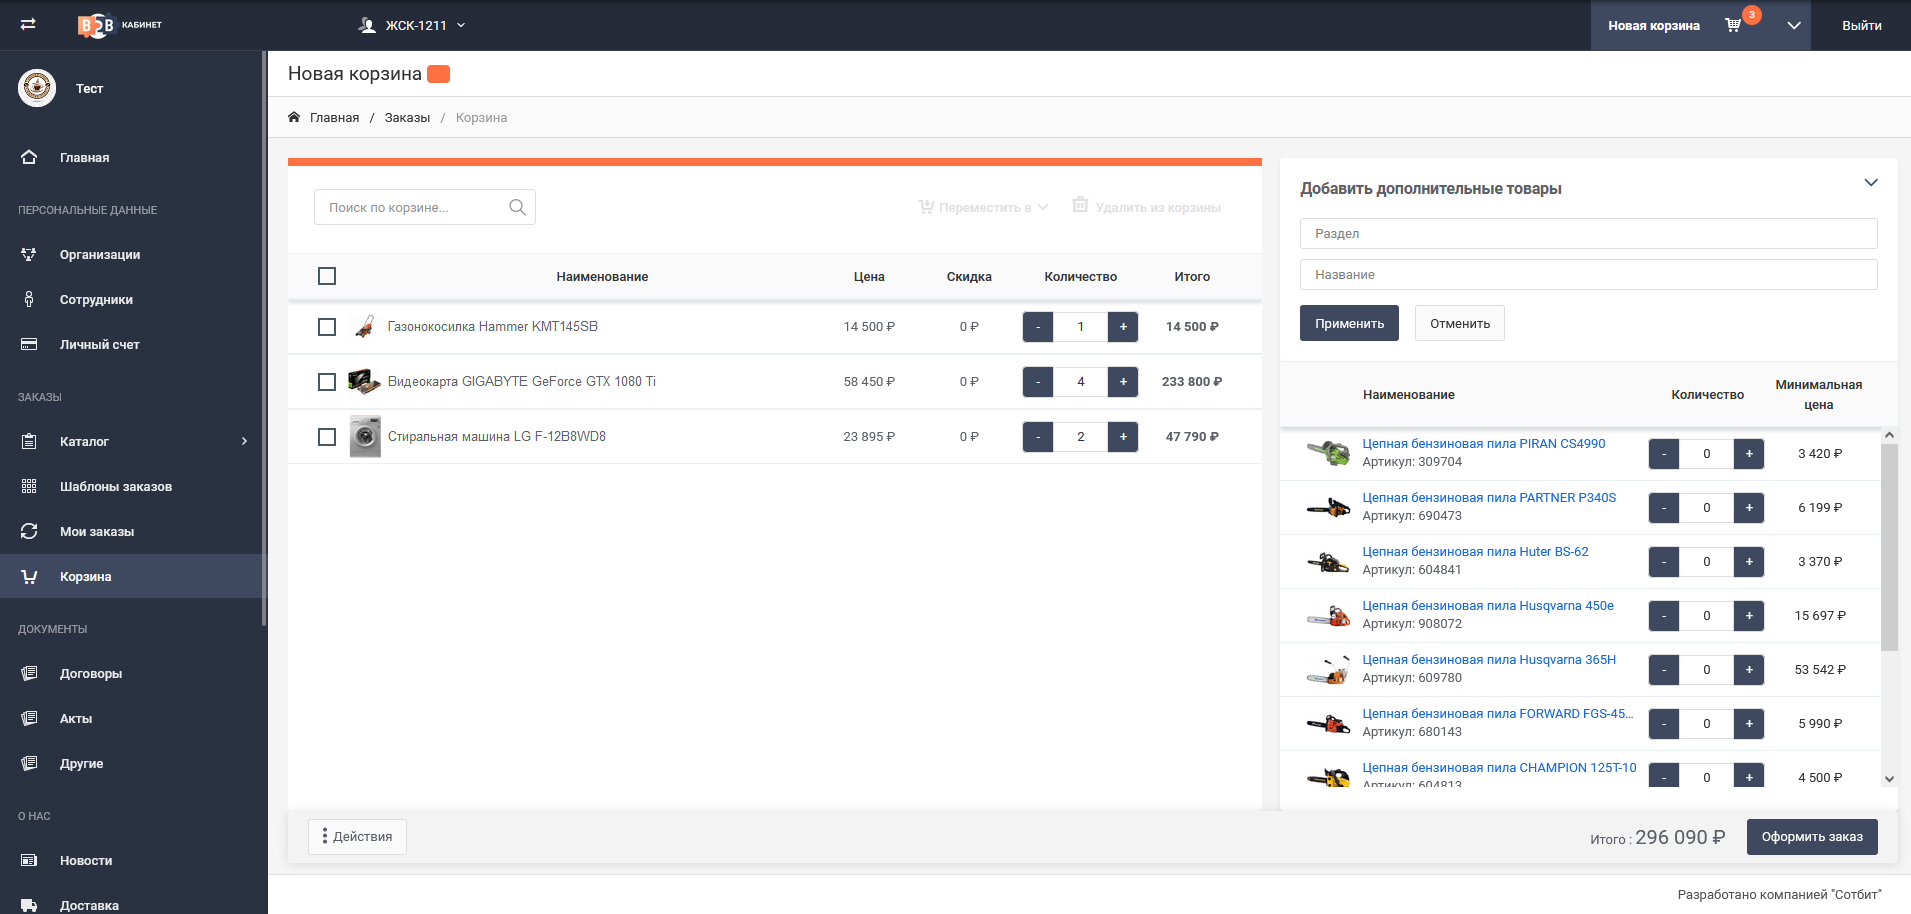This screenshot has height=914, width=1911.
Task: Increase quantity of Газонокосилка Hammer KMT145SB
Action: point(1123,327)
